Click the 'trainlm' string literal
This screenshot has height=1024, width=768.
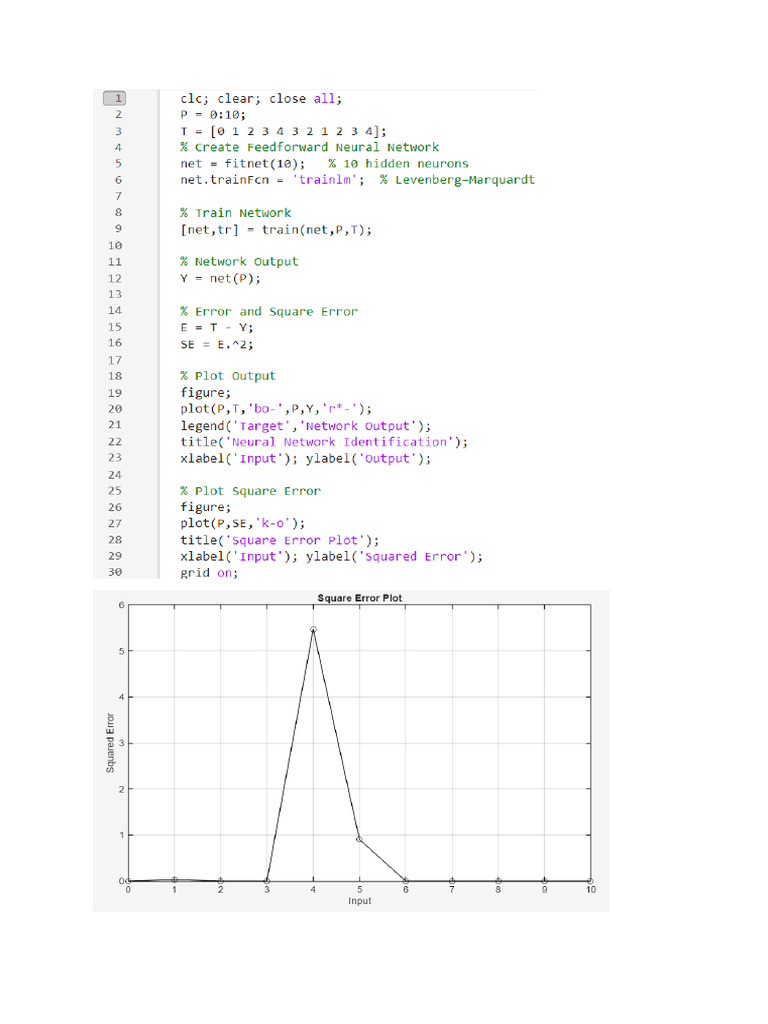click(325, 180)
